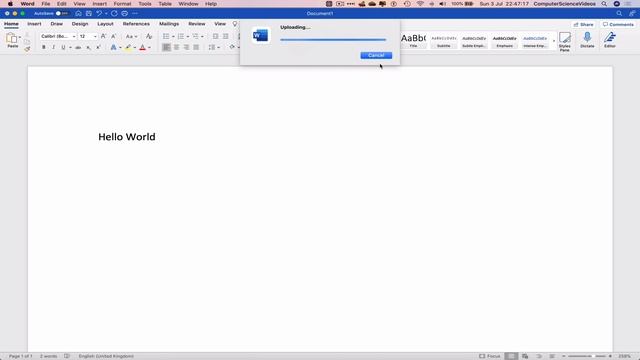Redo using the circular arrow icon
The width and height of the screenshot is (640, 360).
[x=114, y=13]
